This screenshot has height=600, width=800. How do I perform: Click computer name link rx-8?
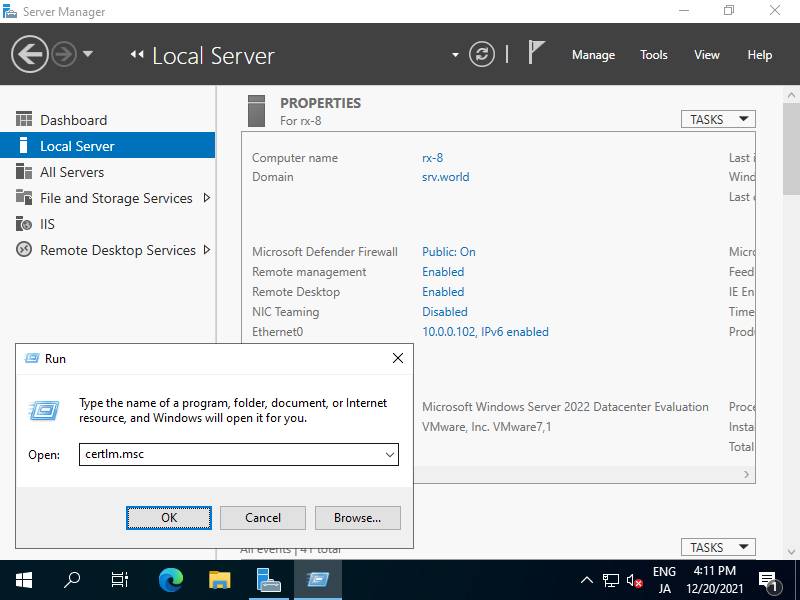click(432, 158)
